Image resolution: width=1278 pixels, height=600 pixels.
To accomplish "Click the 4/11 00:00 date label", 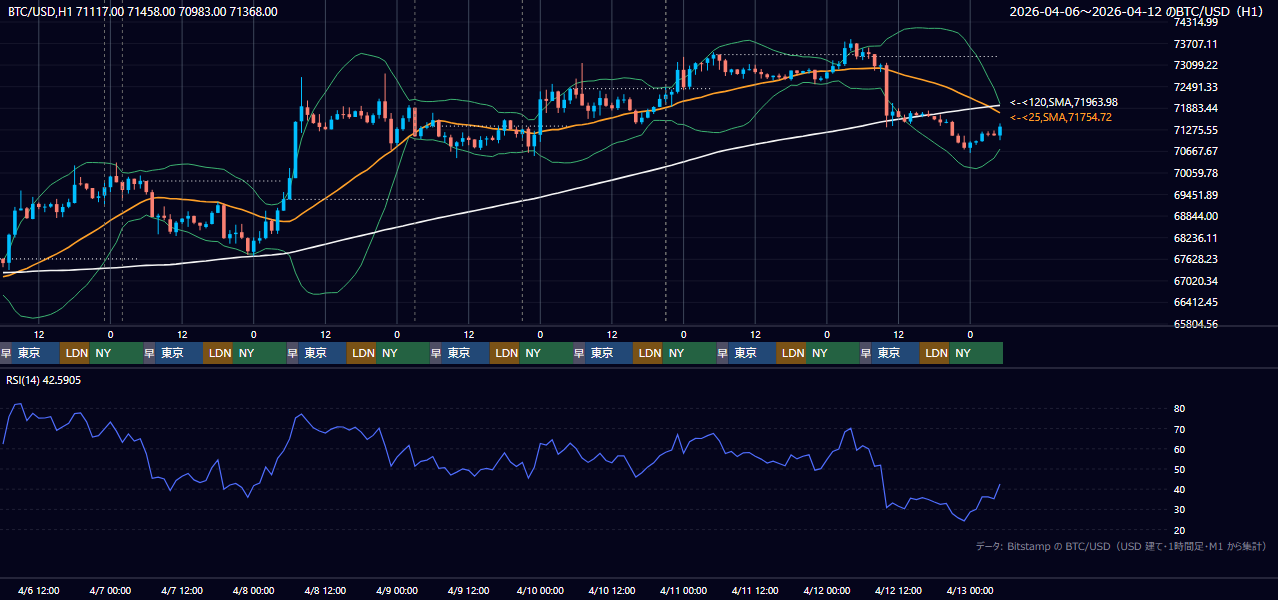I will (684, 590).
